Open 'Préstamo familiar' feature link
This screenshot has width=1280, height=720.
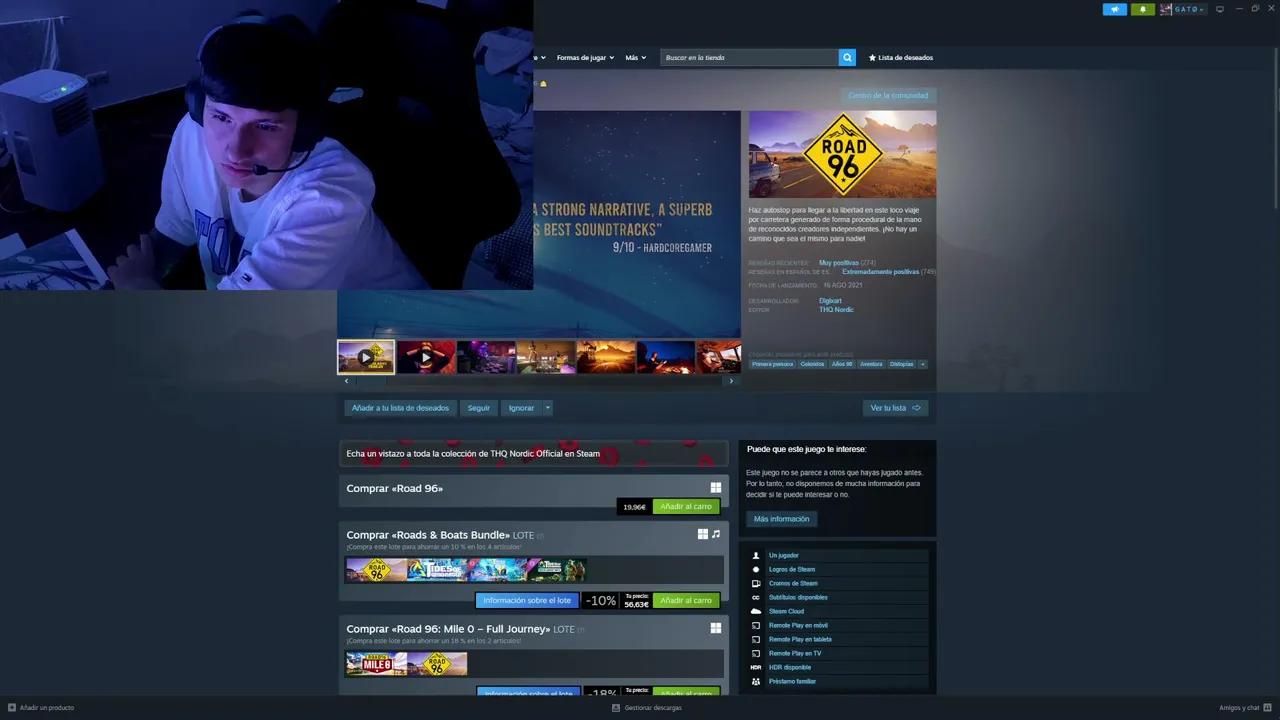(x=792, y=681)
